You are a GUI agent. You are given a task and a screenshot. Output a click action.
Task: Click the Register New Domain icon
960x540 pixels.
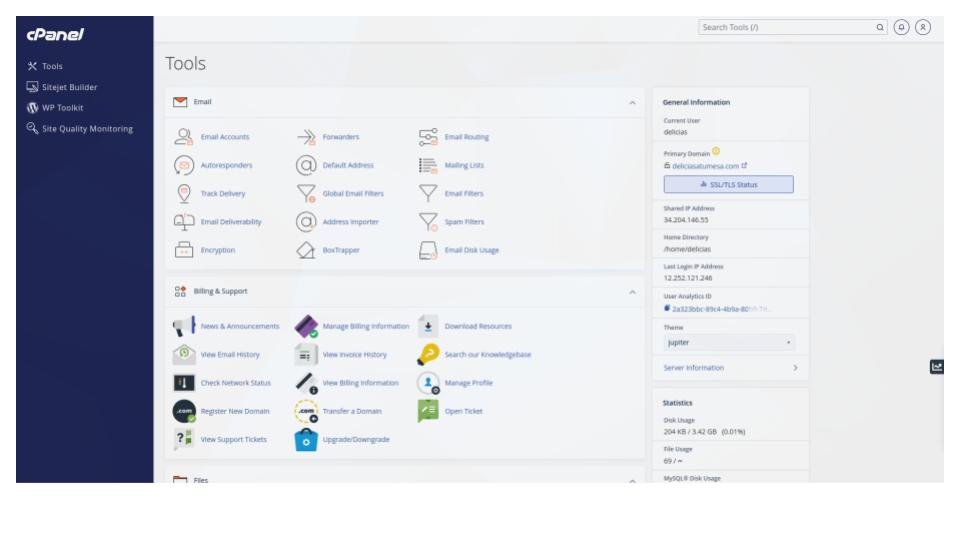tap(184, 411)
